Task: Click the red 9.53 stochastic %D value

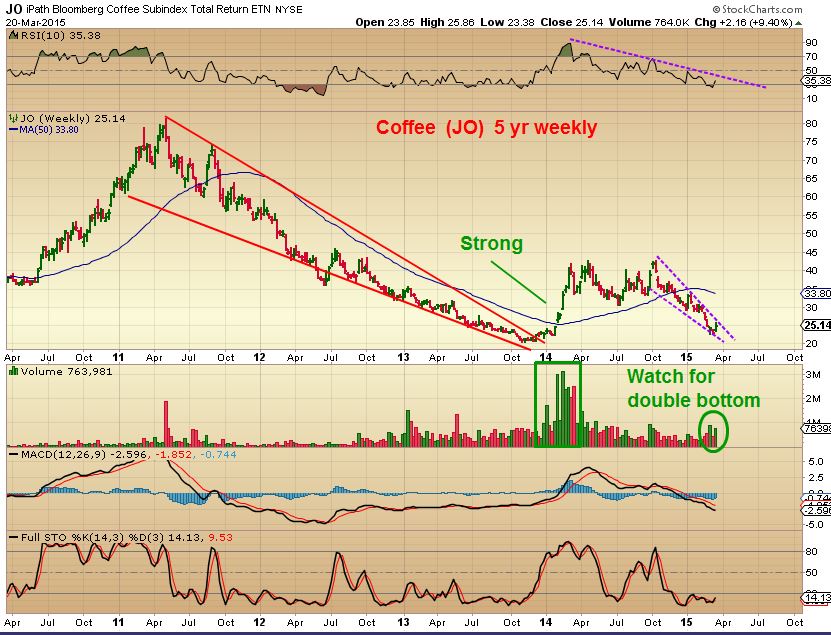Action: [x=220, y=537]
